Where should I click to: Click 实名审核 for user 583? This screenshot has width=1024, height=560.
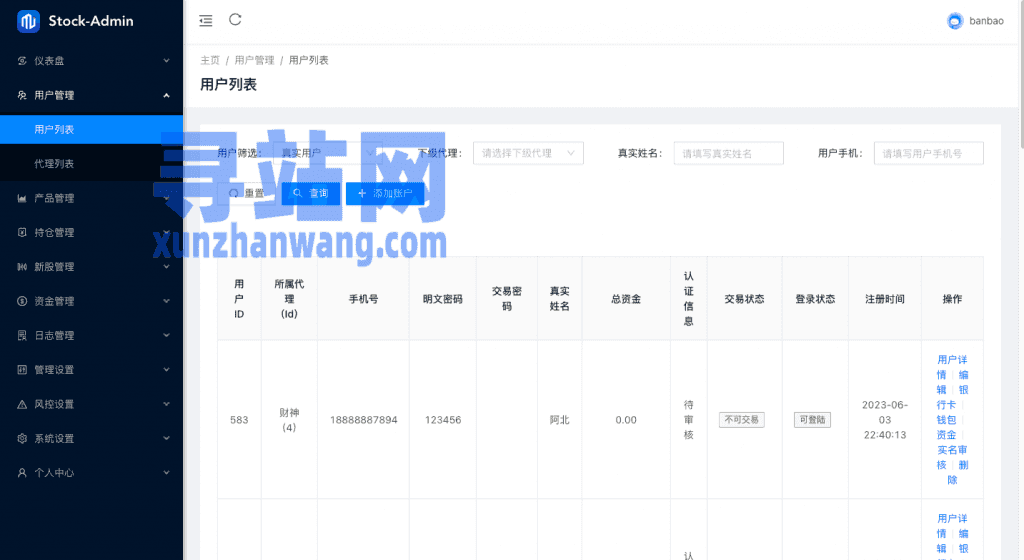click(952, 457)
